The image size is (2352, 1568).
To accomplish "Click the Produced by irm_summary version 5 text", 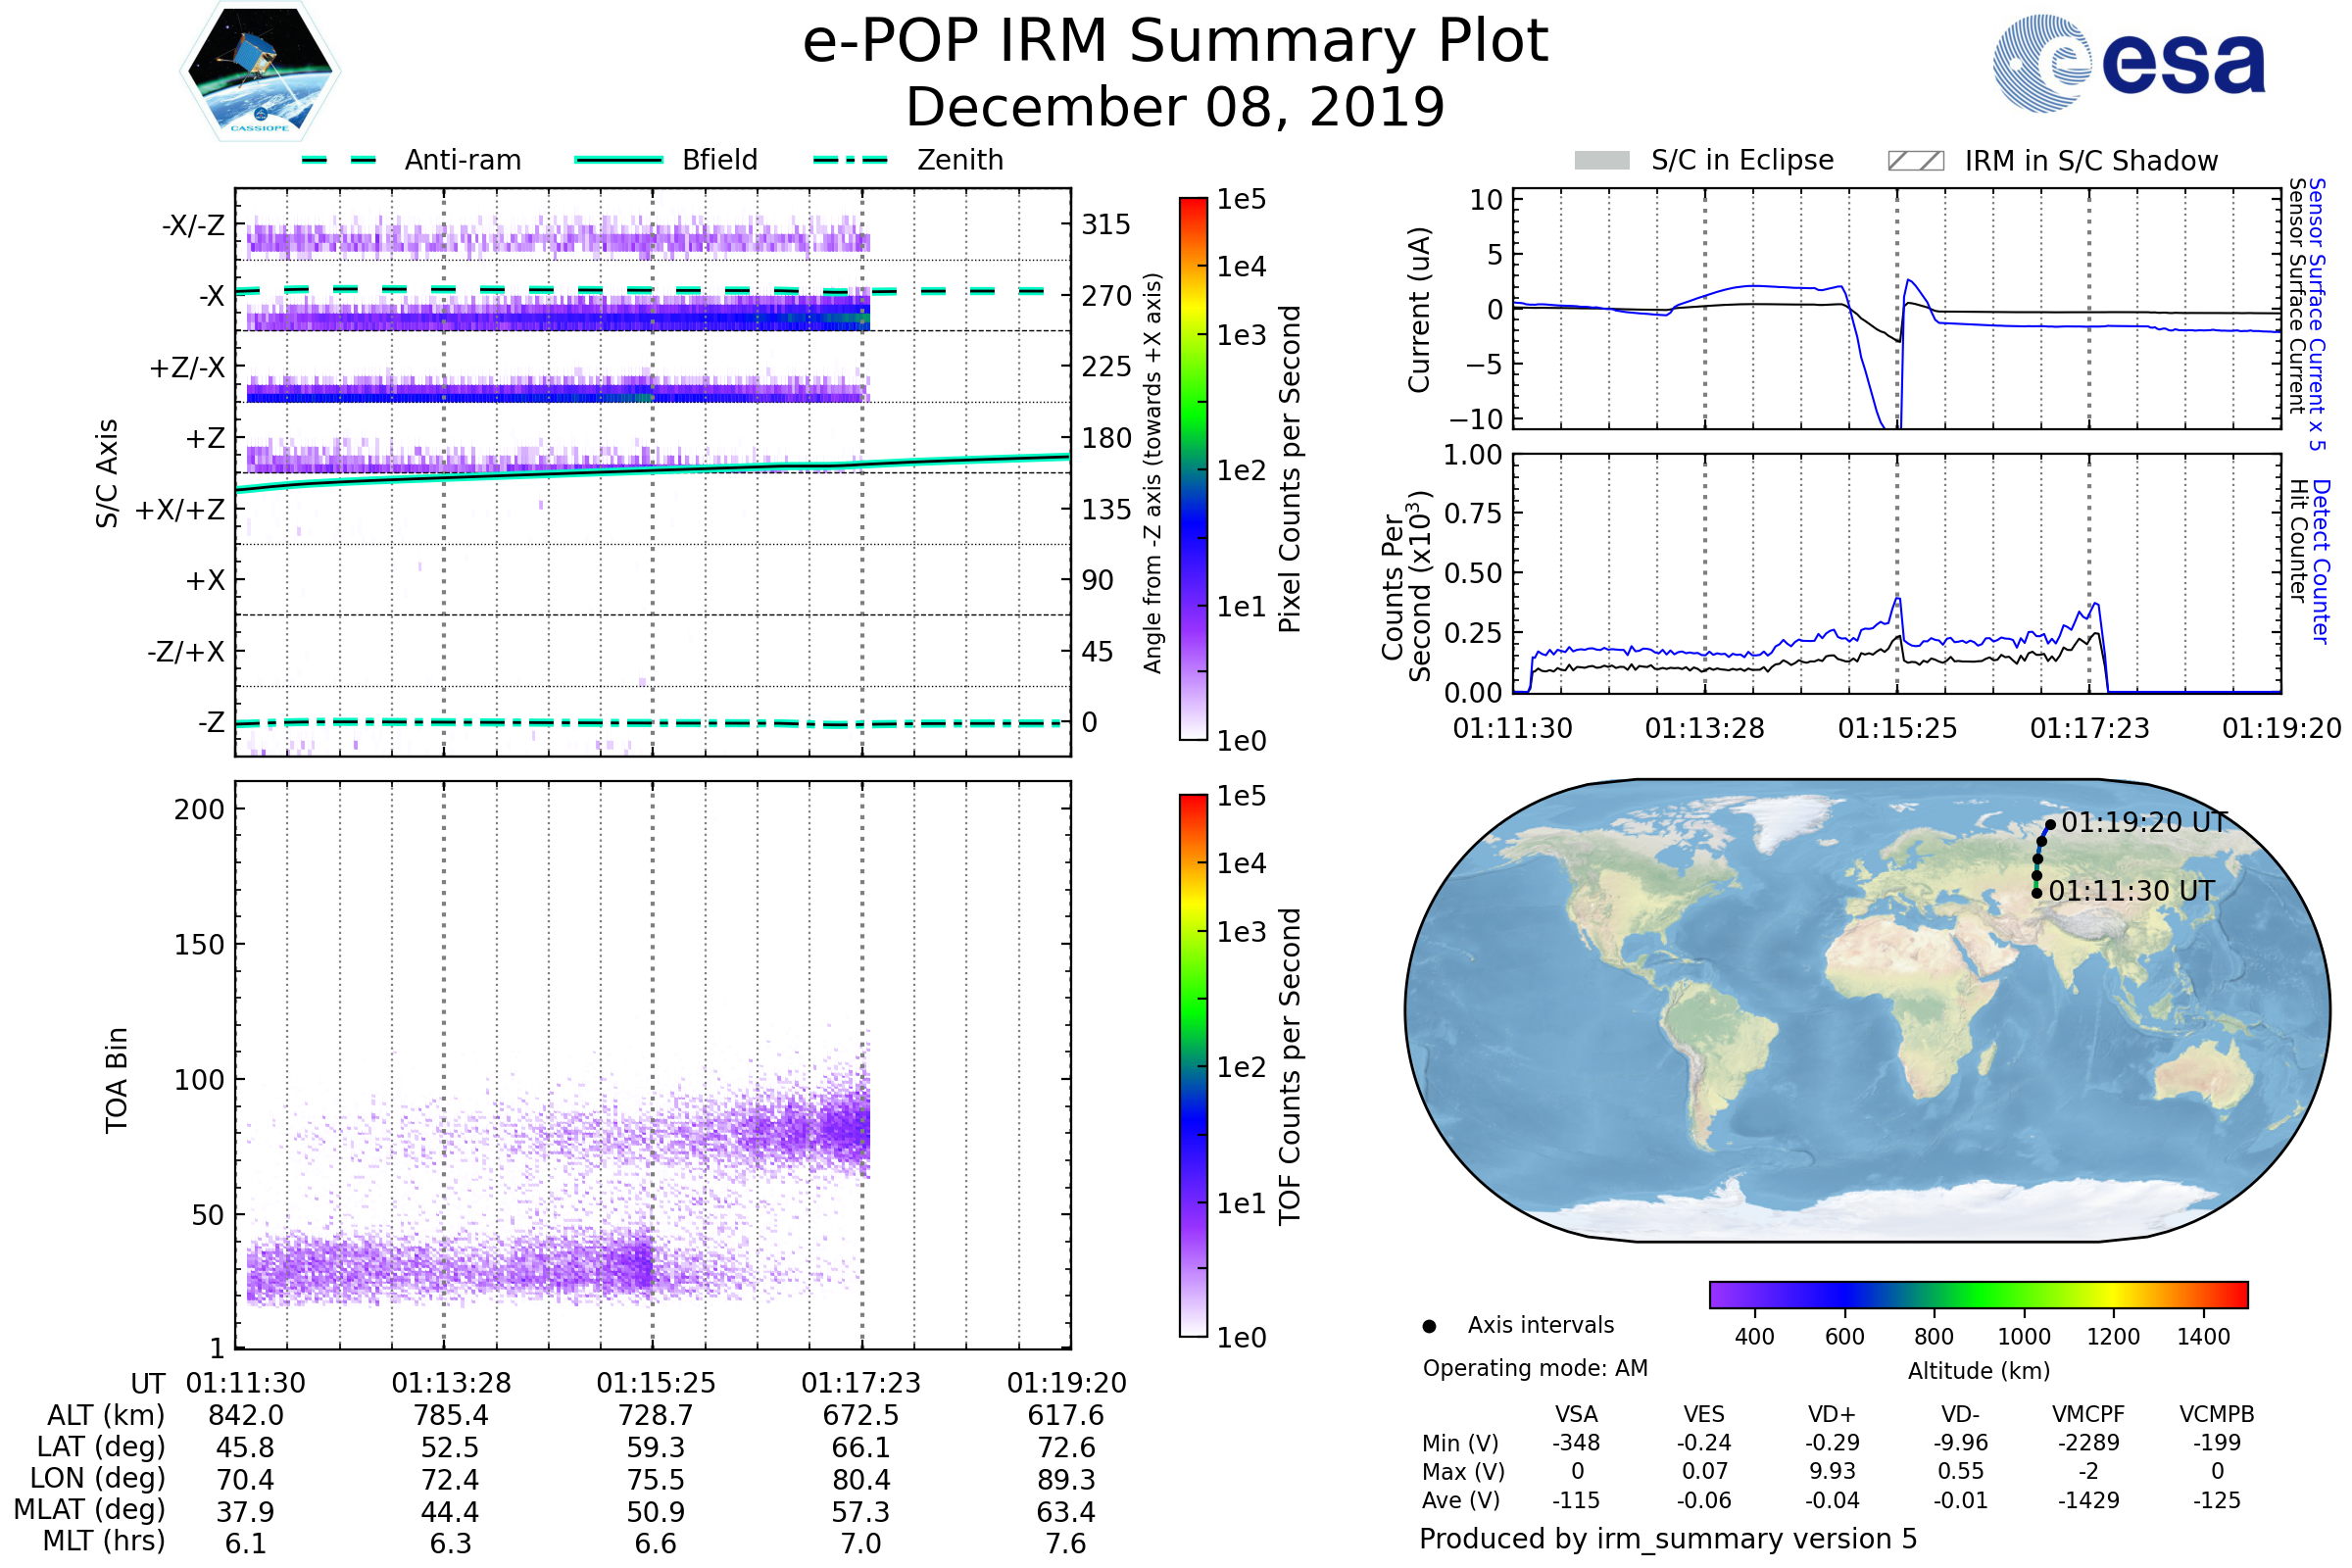I will [1667, 1539].
